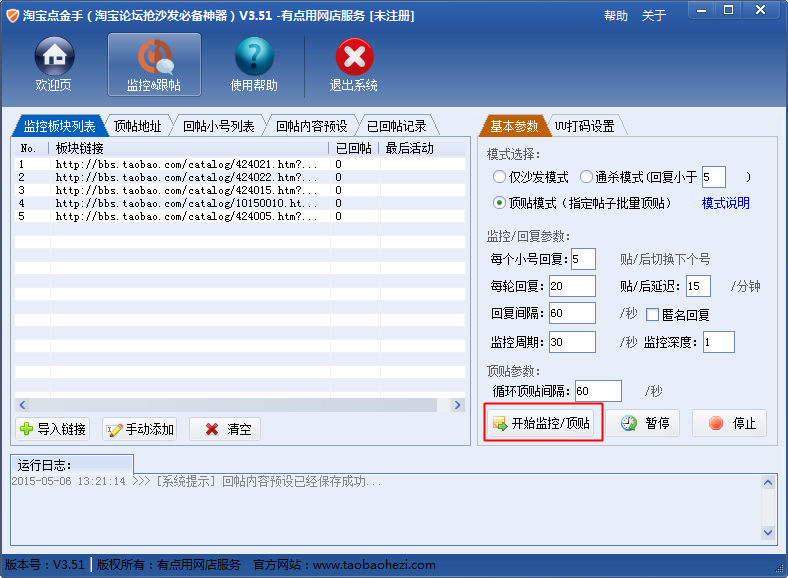Image resolution: width=788 pixels, height=578 pixels.
Task: Close the application window
Action: tap(761, 10)
